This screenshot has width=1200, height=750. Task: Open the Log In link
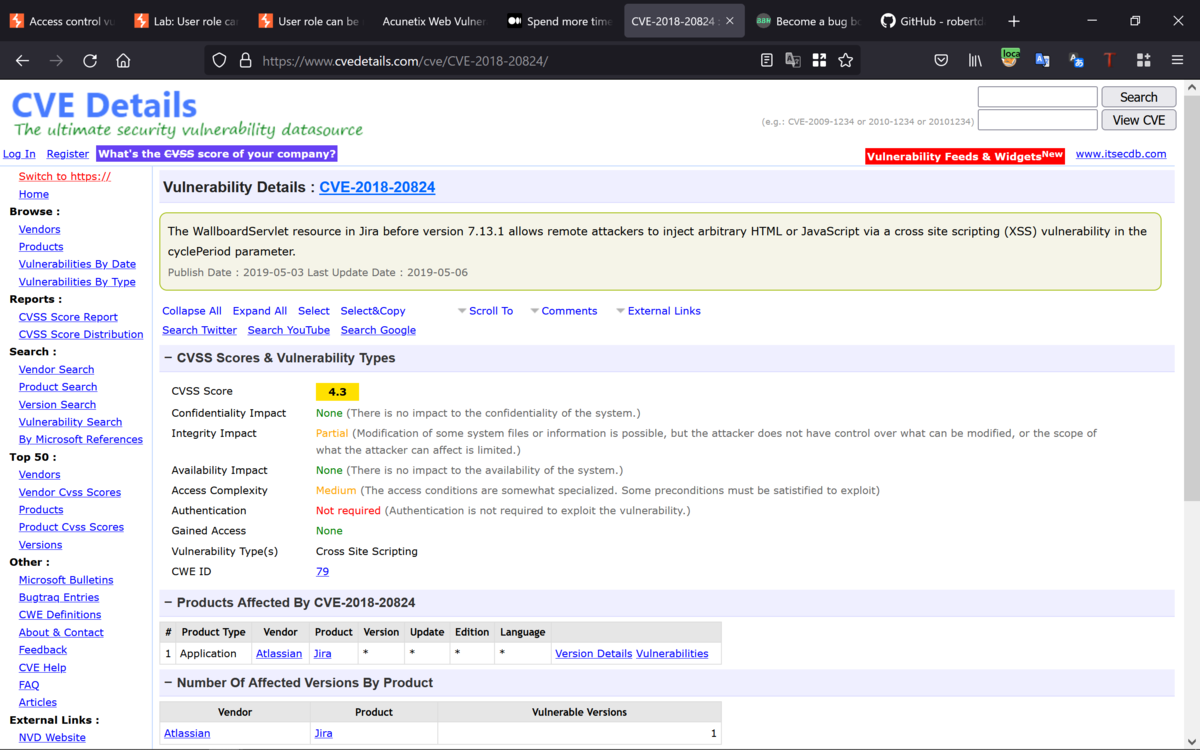coord(19,154)
